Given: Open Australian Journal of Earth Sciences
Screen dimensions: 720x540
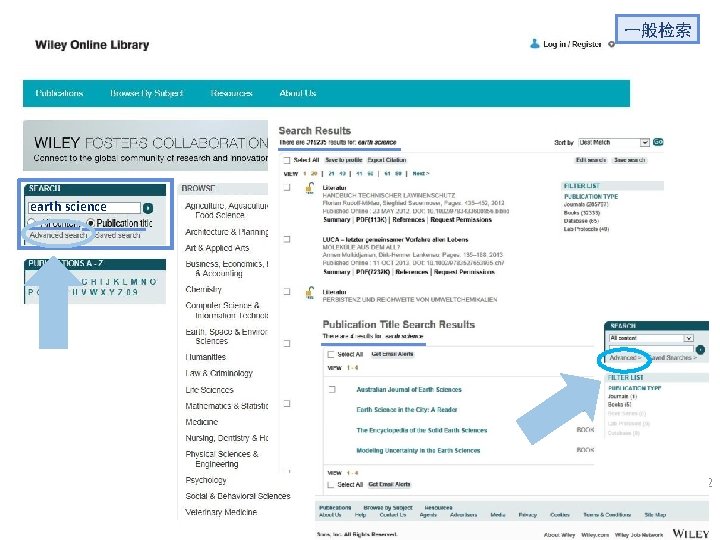Looking at the screenshot, I should coord(409,390).
